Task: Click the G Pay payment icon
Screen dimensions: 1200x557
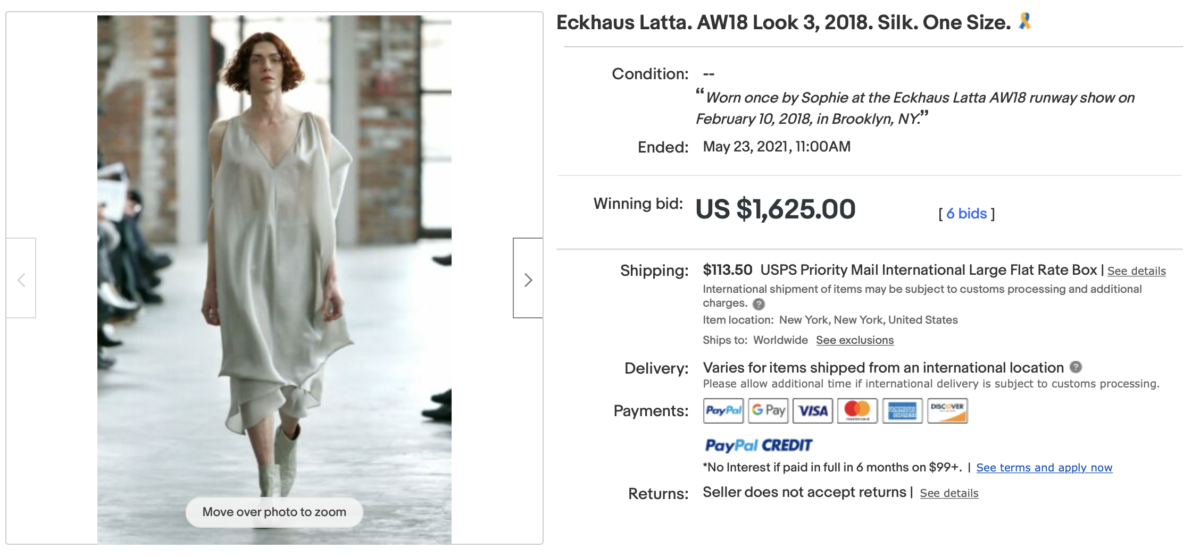Action: click(768, 410)
